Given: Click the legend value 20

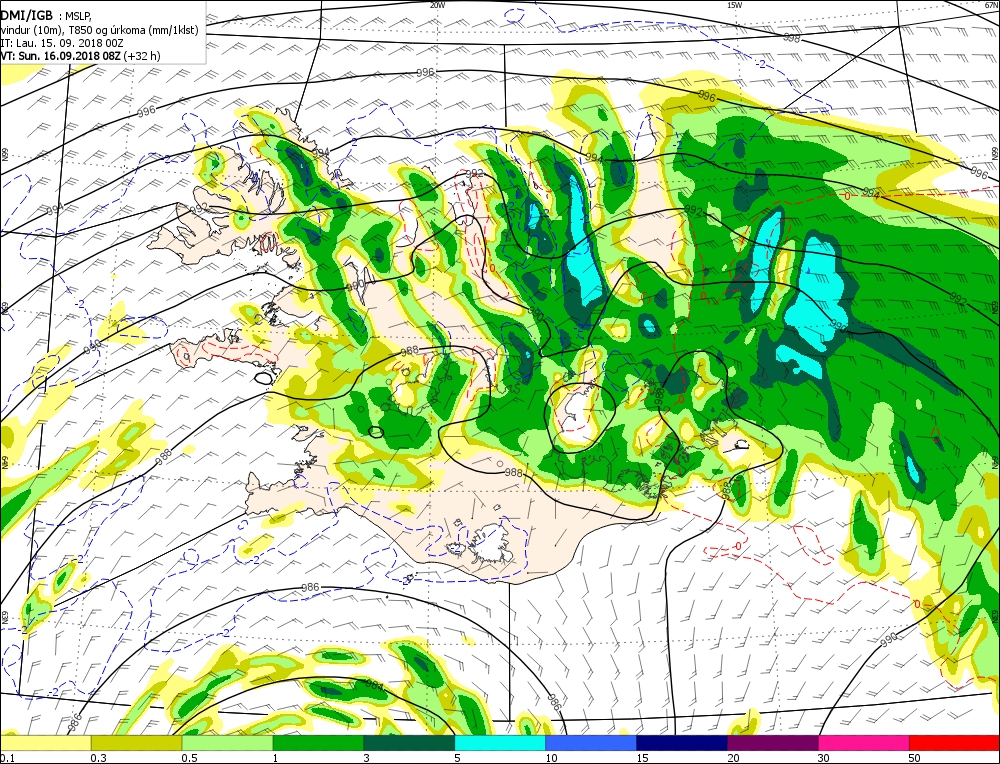Looking at the screenshot, I should (x=734, y=758).
